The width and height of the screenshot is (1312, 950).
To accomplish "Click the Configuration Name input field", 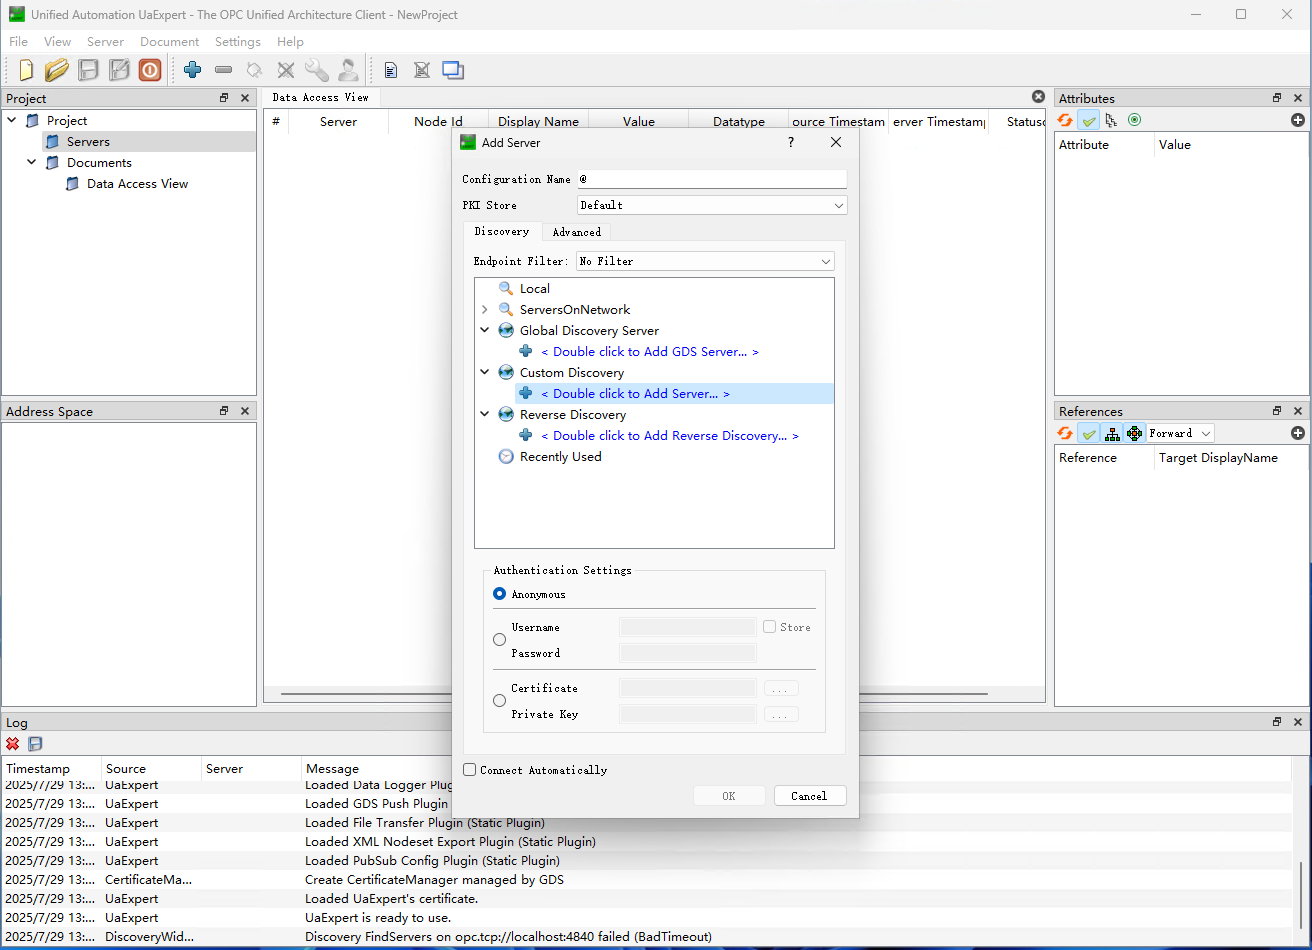I will click(712, 179).
